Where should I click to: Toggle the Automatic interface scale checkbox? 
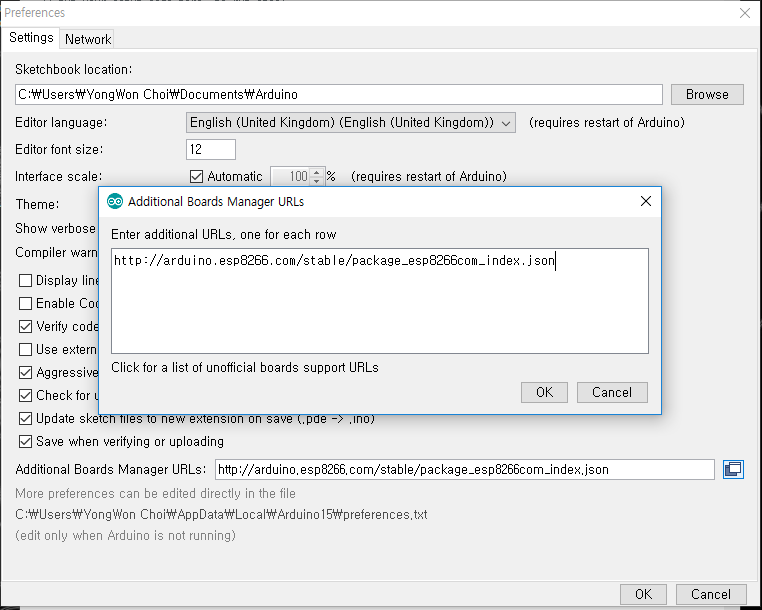[x=196, y=177]
